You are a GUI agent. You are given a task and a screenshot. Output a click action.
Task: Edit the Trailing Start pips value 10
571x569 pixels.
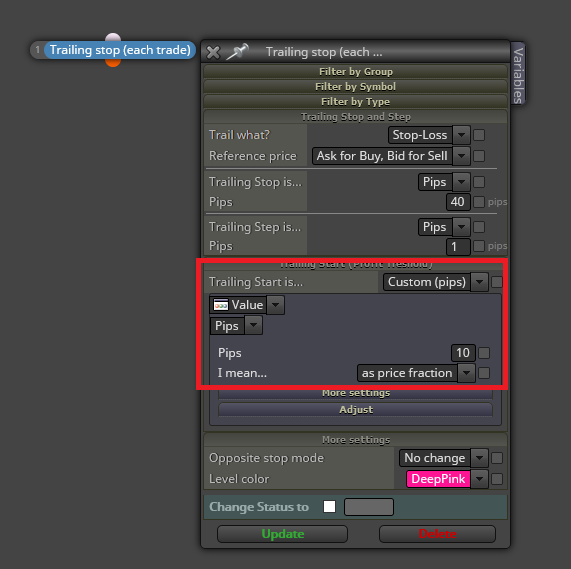[463, 352]
